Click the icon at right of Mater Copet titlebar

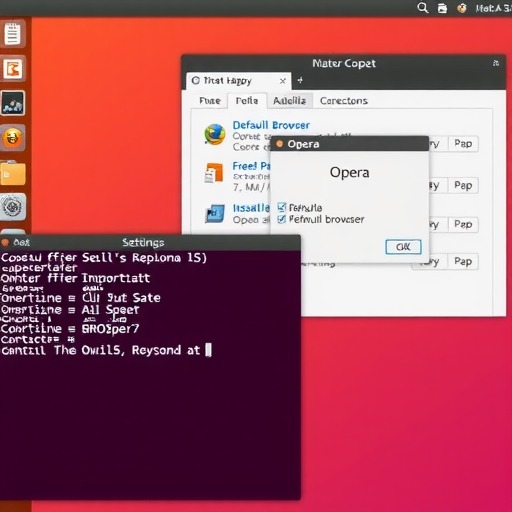point(496,63)
